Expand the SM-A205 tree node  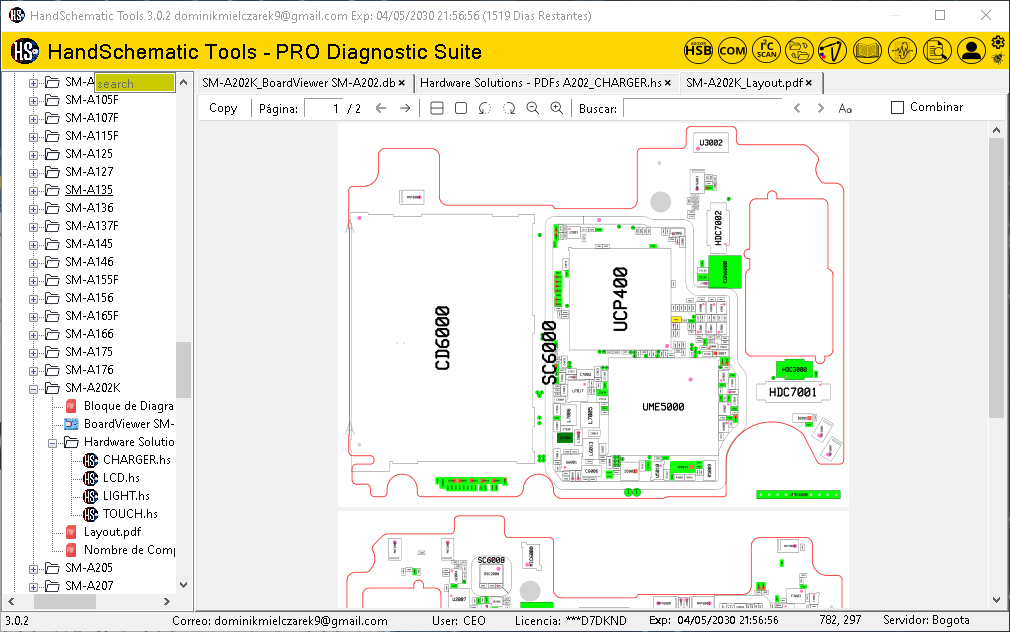33,569
